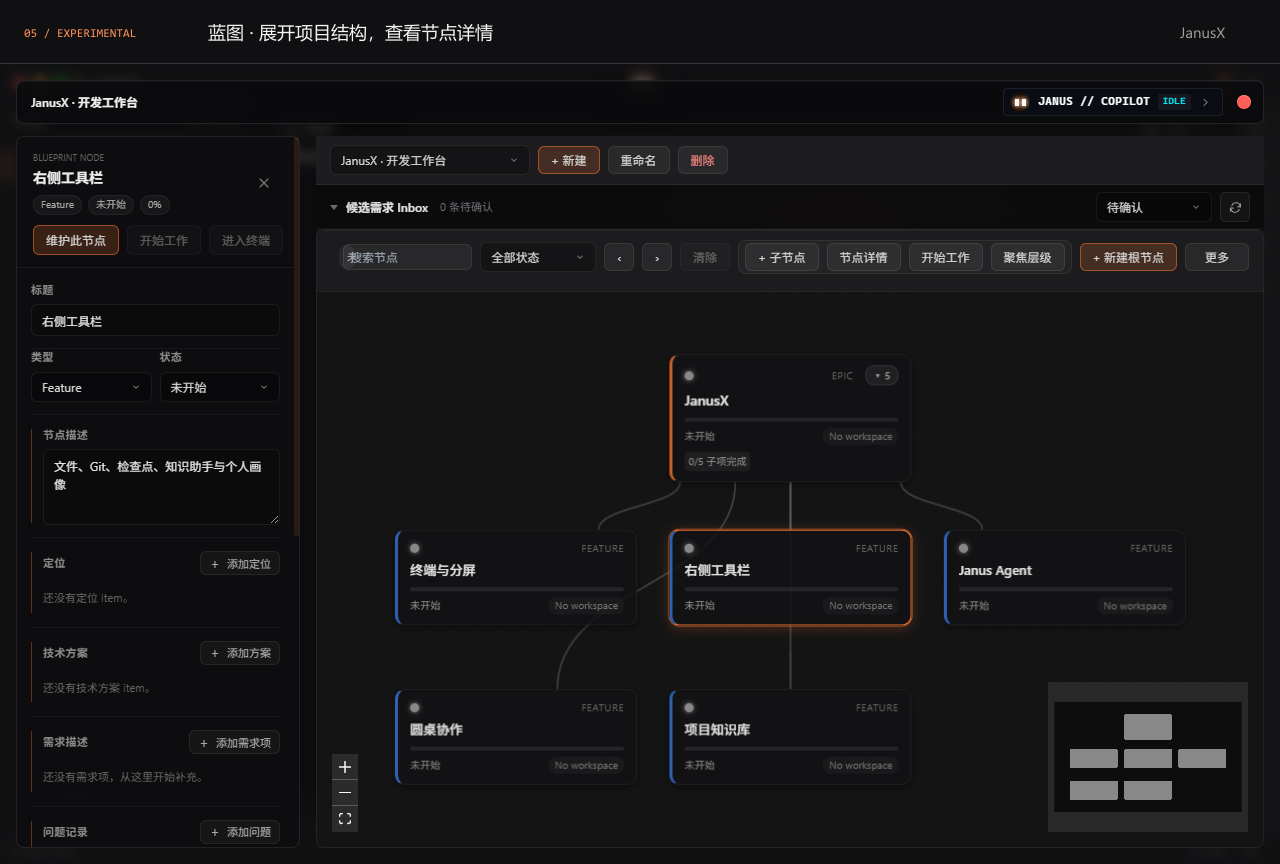Open the 全部状态 status filter dropdown
Screen dimensions: 1280x864
pyautogui.click(x=538, y=257)
